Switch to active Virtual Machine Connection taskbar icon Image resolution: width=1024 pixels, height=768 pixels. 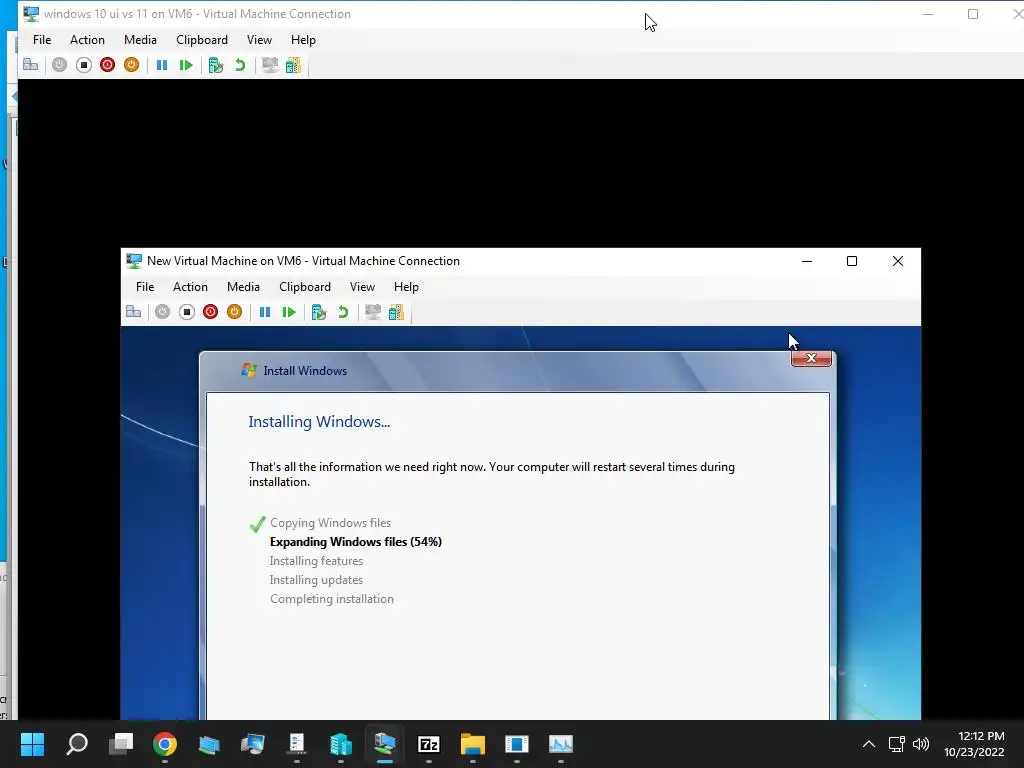[385, 743]
